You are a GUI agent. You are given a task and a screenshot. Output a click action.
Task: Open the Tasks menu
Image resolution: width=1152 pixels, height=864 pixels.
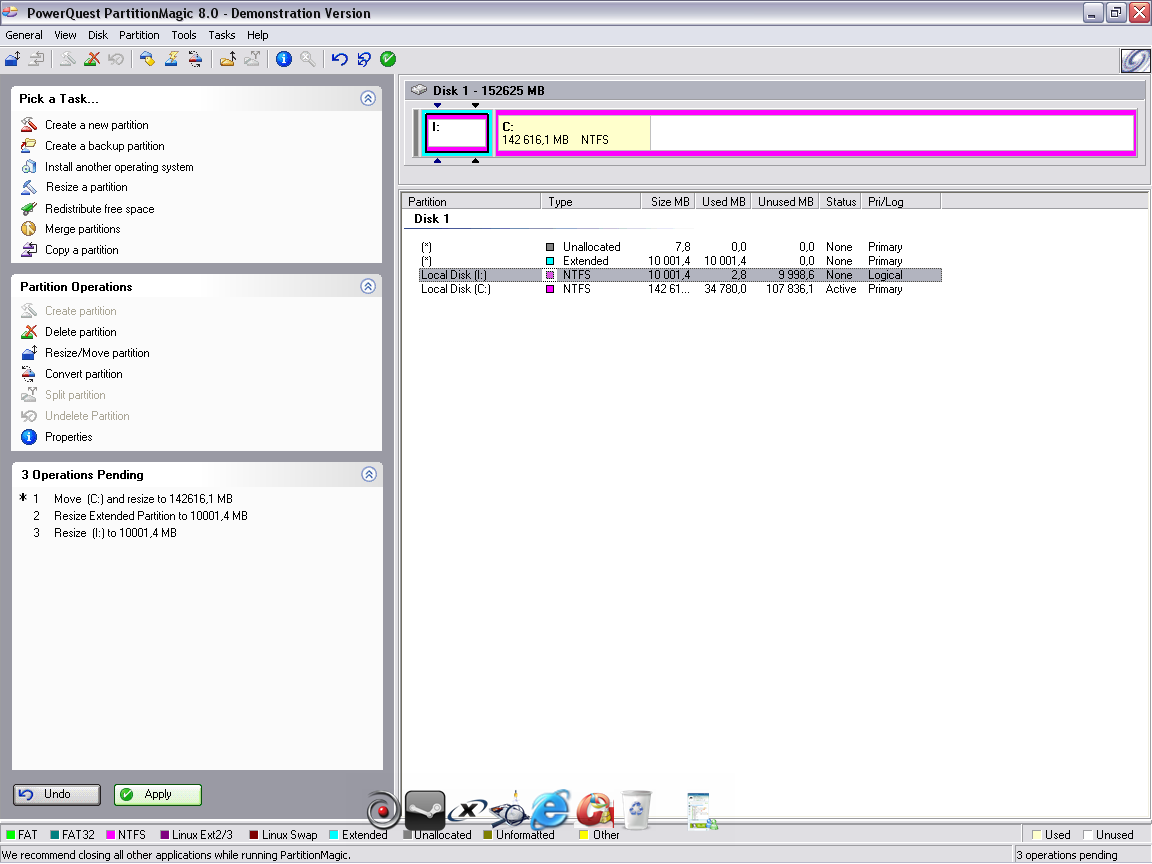(222, 35)
